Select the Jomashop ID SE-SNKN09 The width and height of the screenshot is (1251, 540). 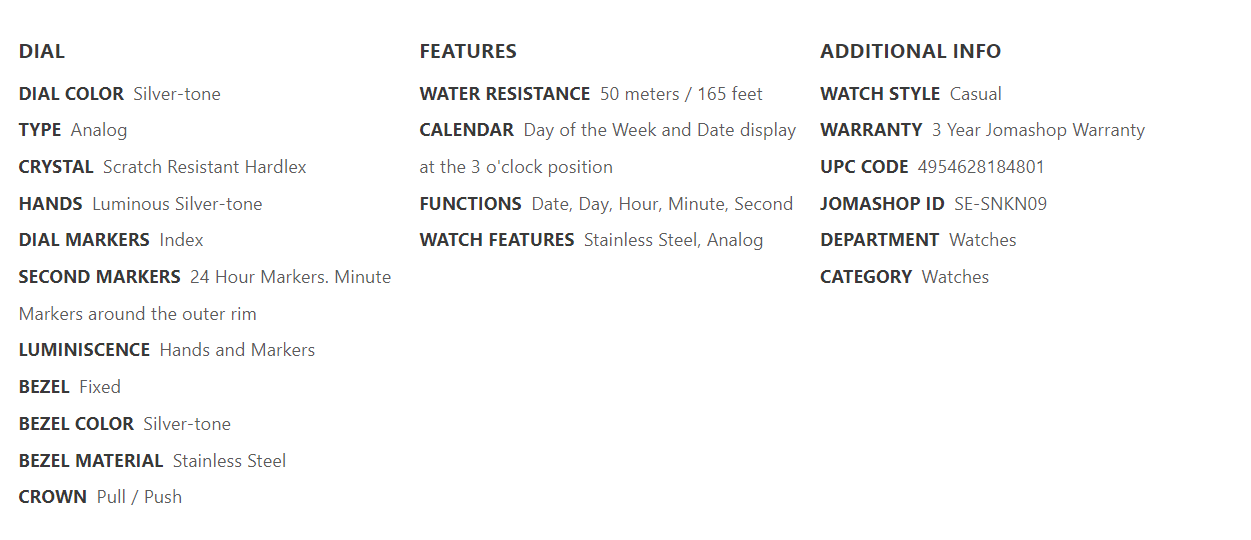tap(1000, 204)
